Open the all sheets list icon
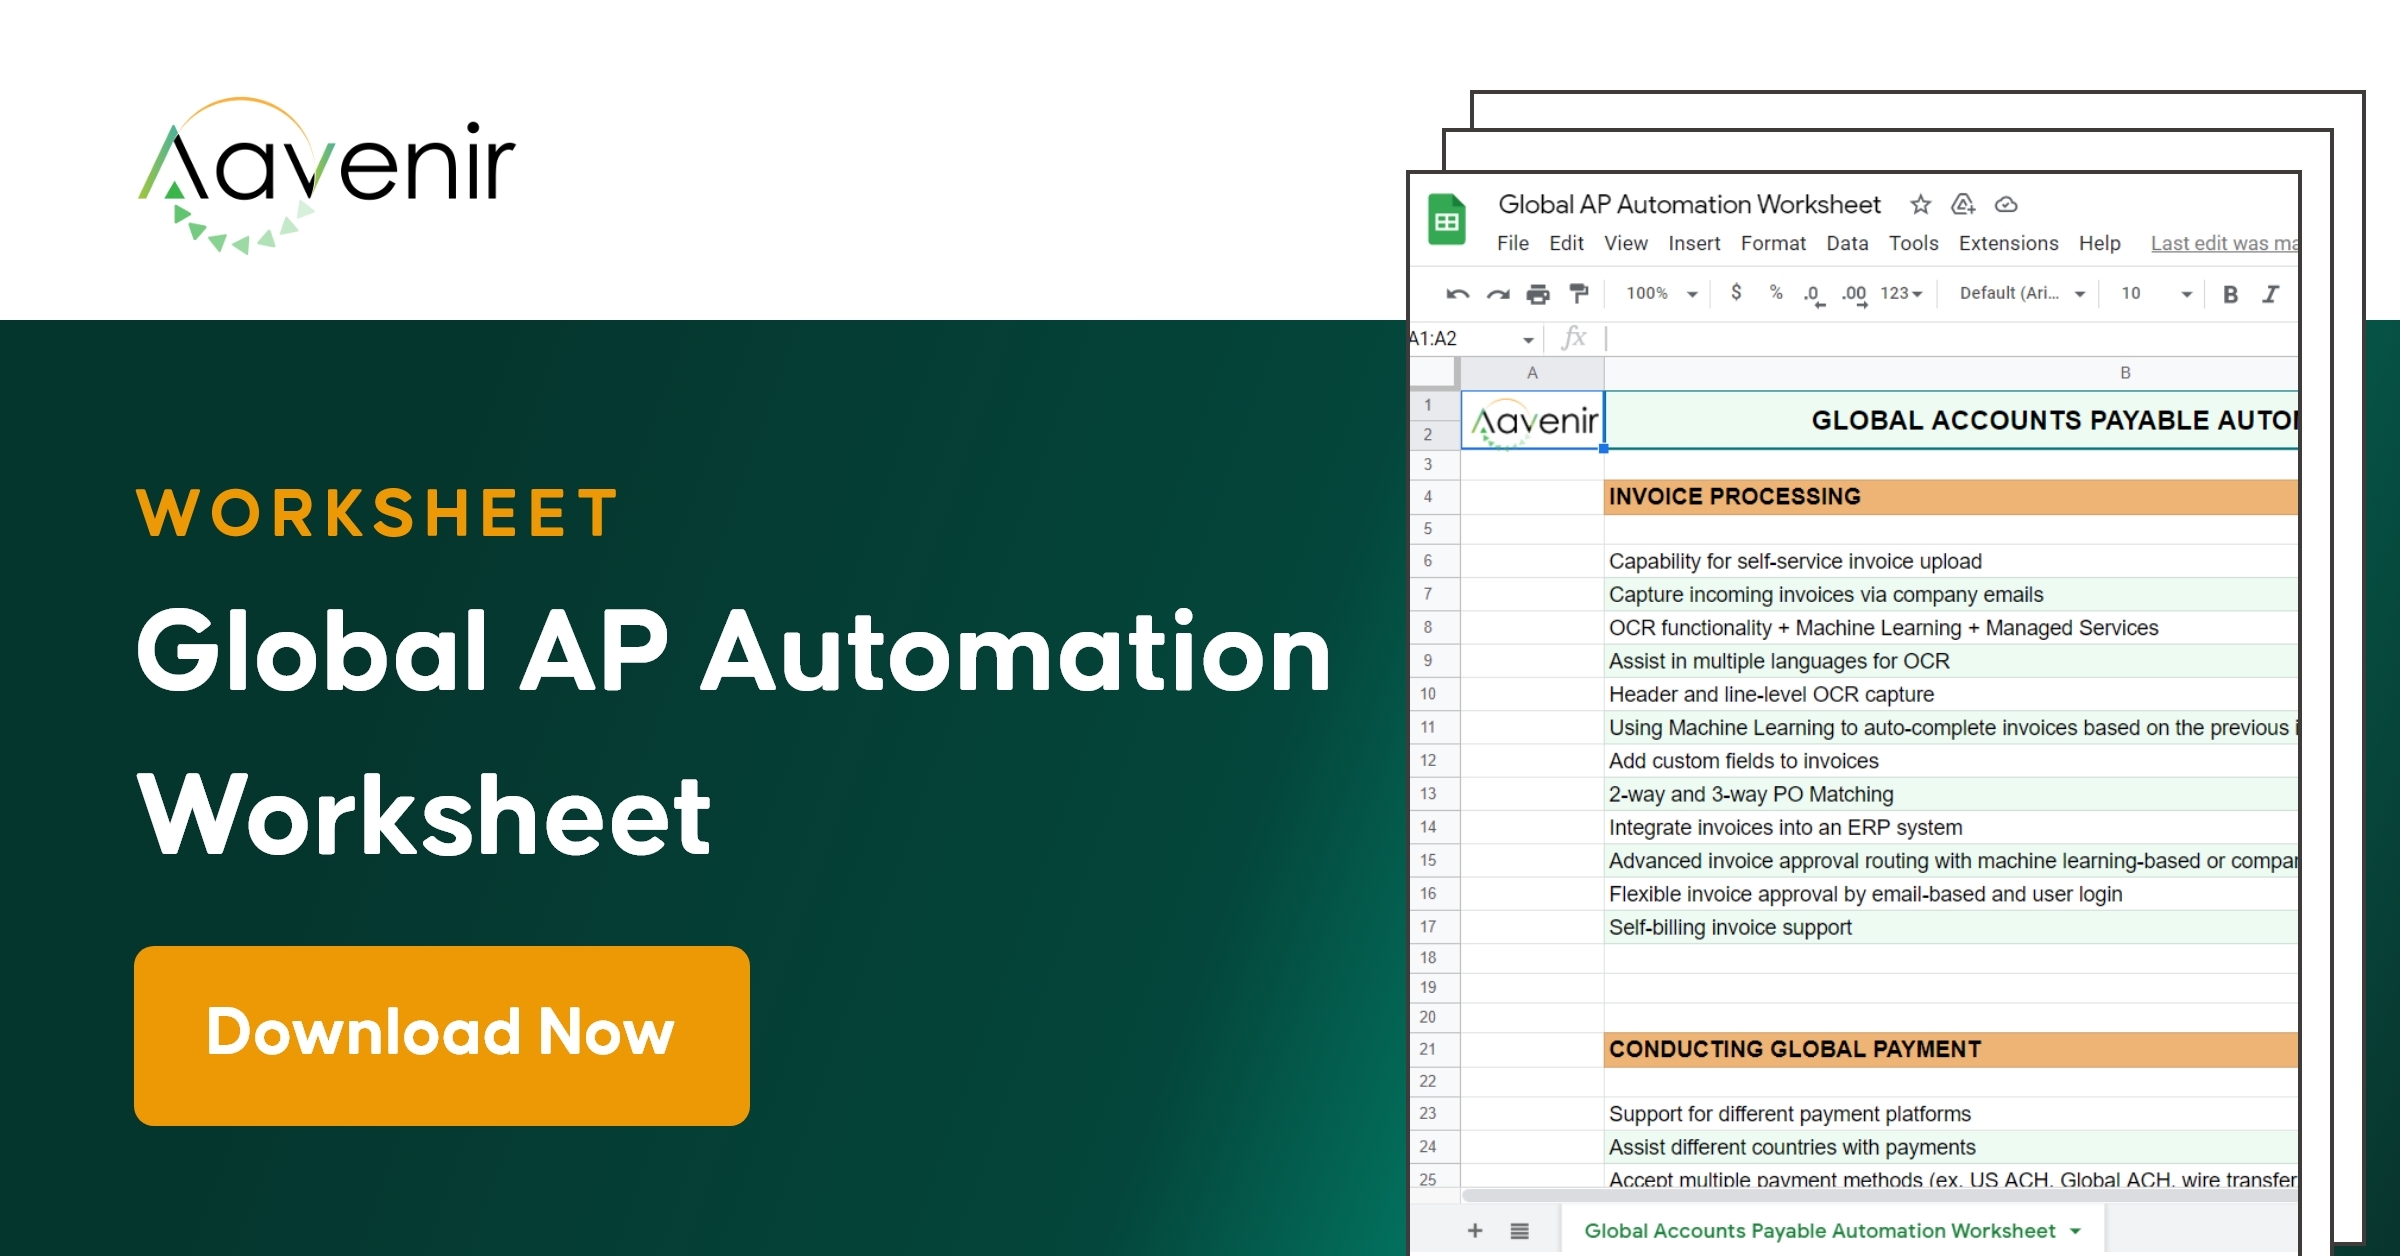2400x1256 pixels. pos(1520,1231)
